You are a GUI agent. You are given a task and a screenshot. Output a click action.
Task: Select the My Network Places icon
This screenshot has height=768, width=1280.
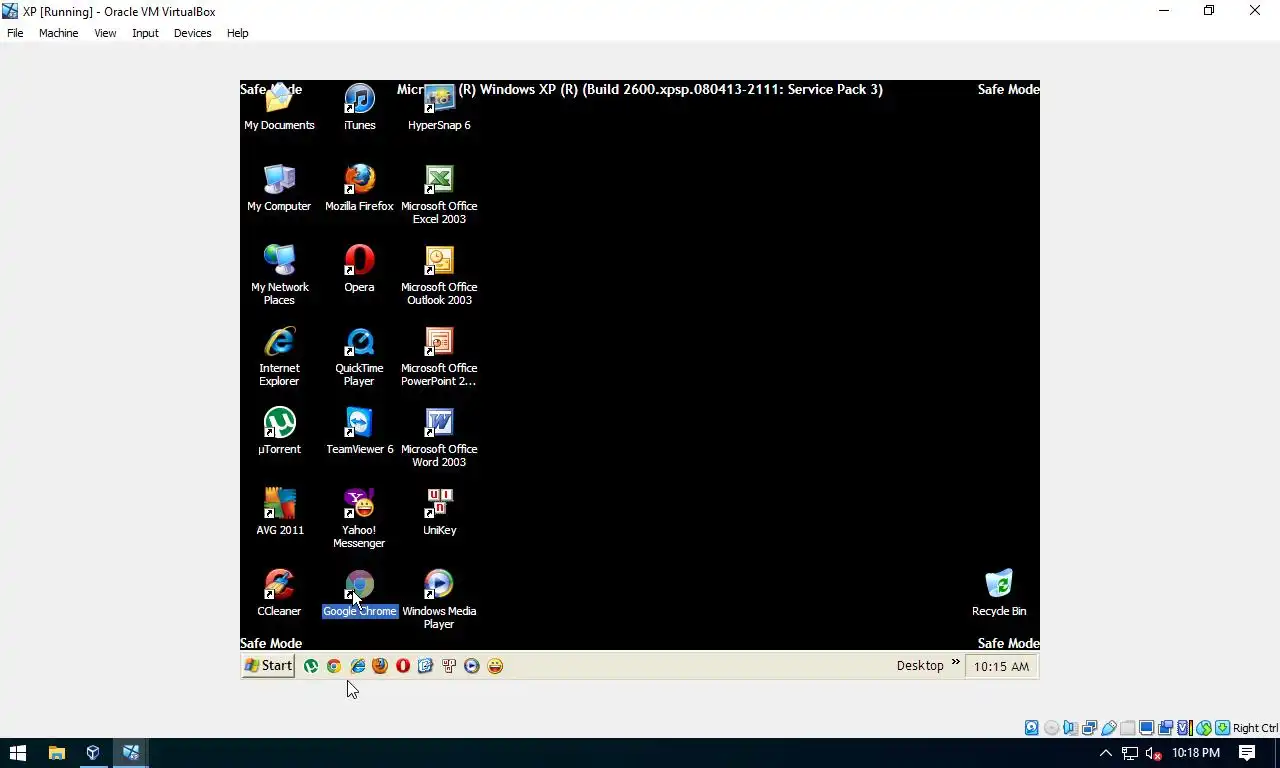tap(279, 275)
